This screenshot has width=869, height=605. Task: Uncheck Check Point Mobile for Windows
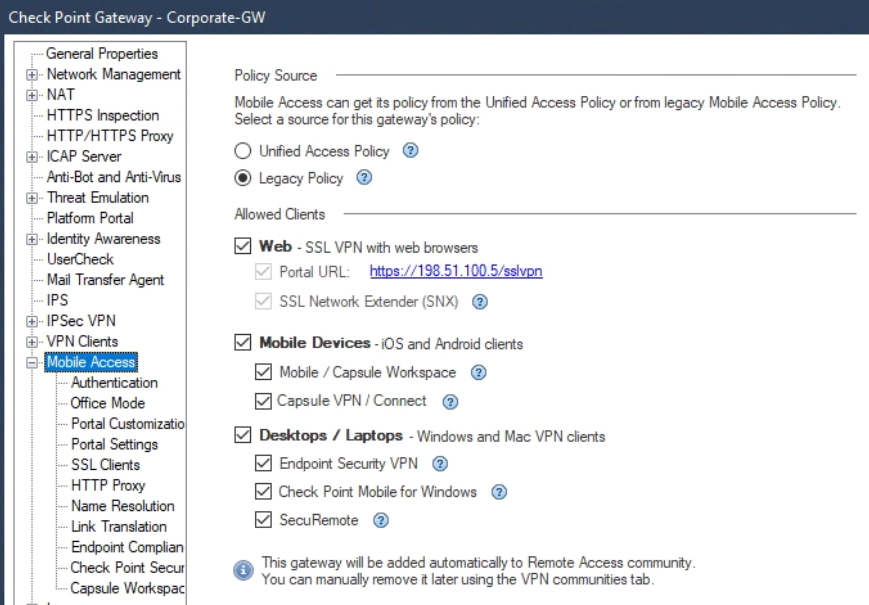263,491
